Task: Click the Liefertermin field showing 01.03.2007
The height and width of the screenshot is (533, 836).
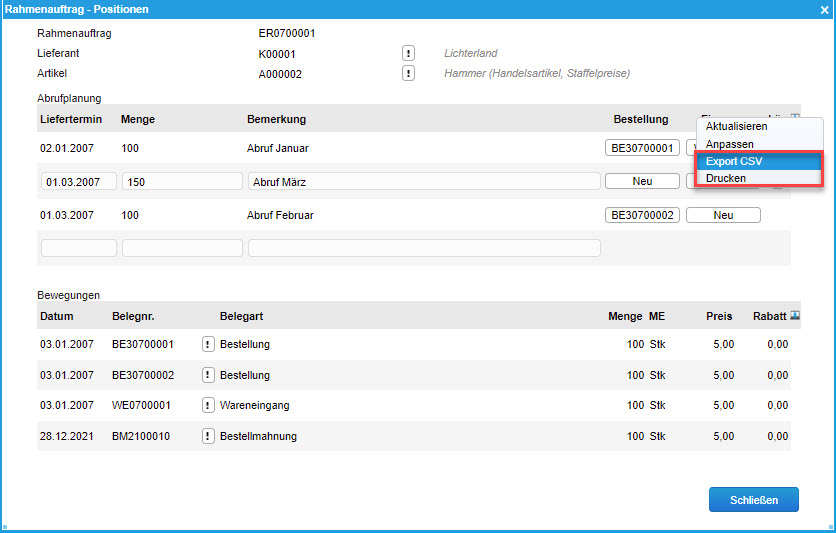Action: pos(78,182)
